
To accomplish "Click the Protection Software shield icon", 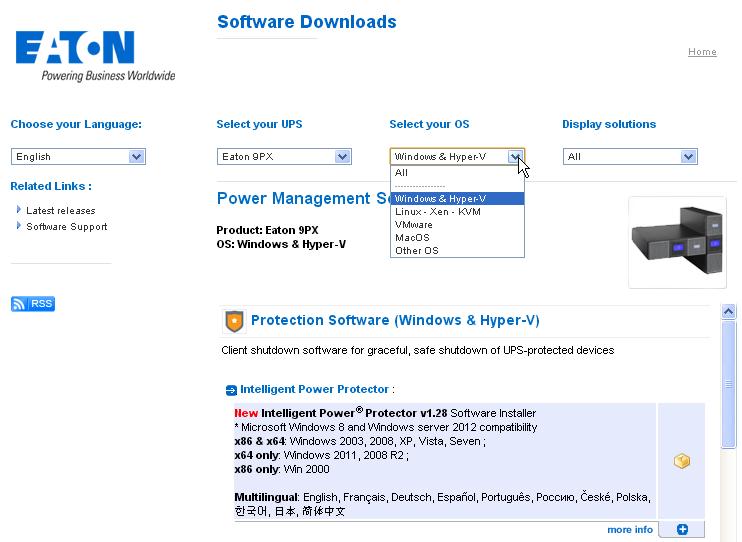I will (234, 321).
